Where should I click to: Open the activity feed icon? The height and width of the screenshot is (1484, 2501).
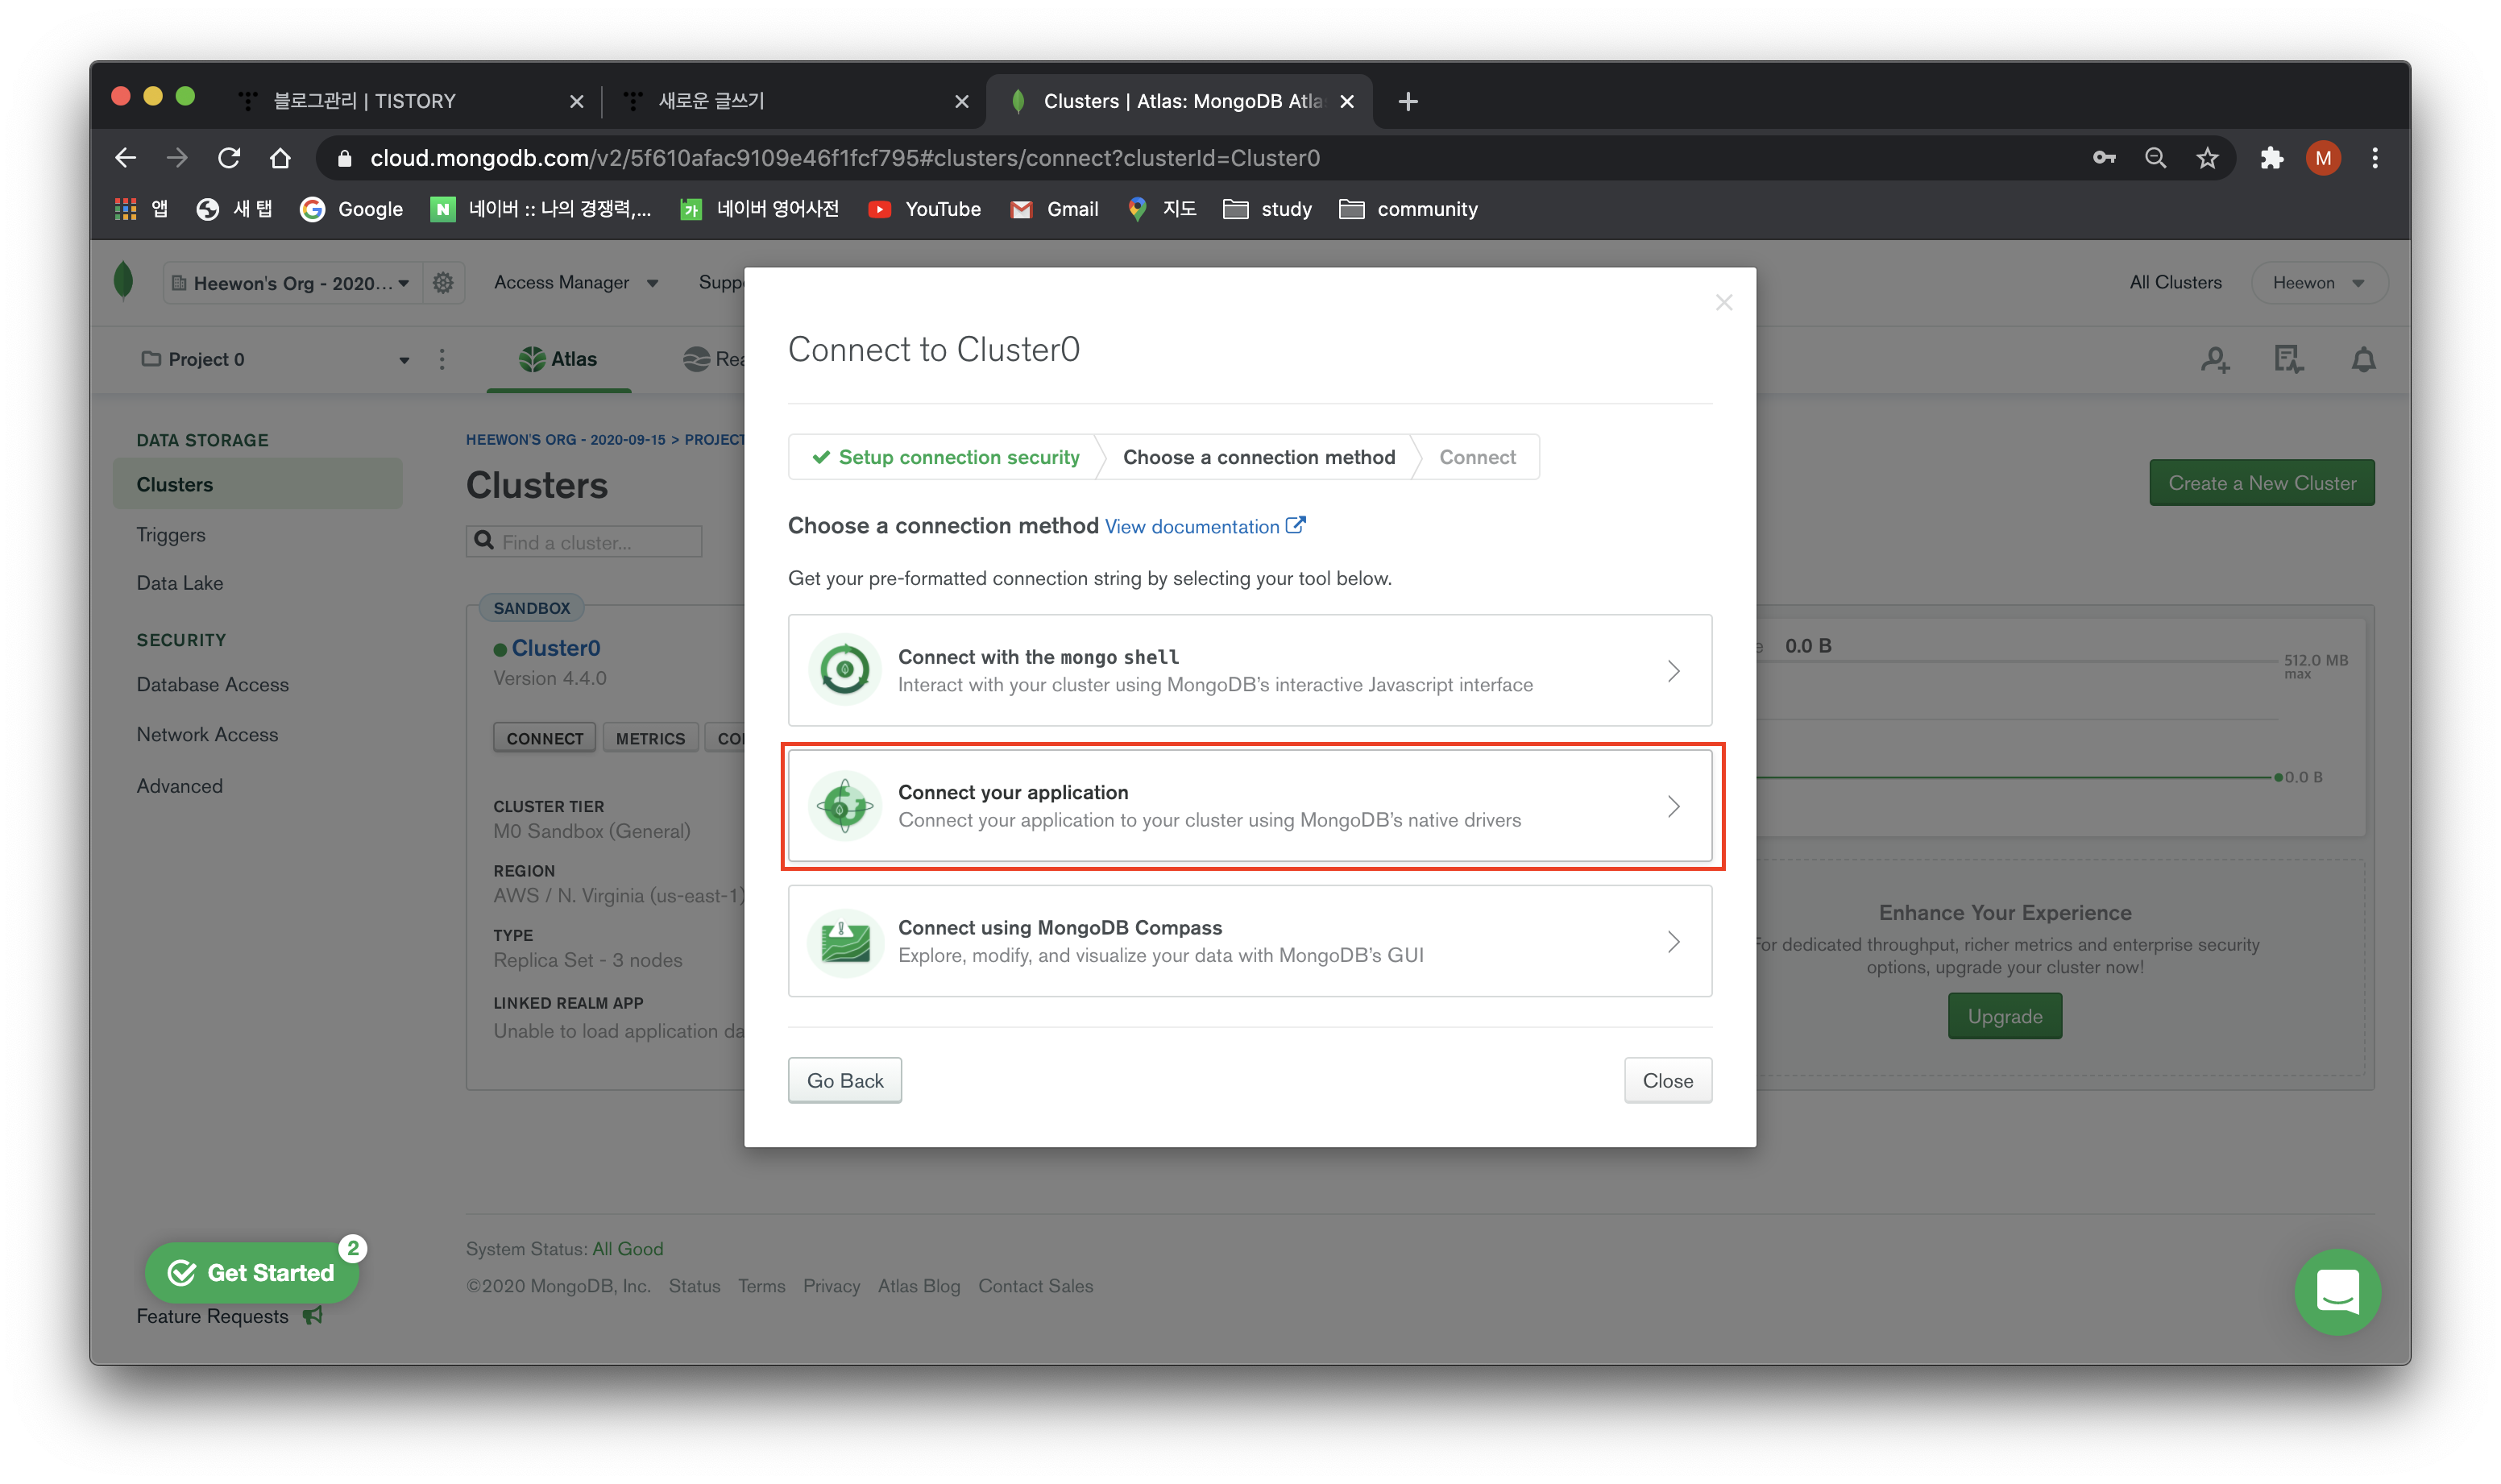pos(2288,360)
